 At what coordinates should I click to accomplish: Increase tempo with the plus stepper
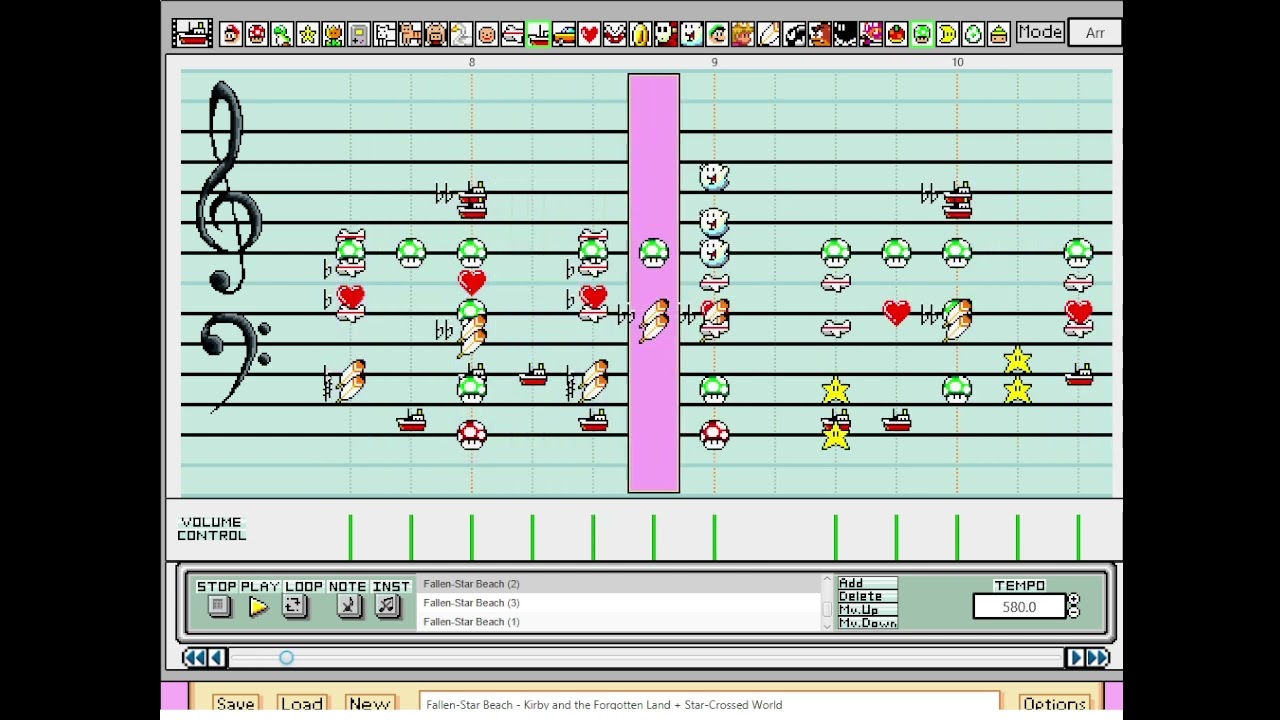pyautogui.click(x=1073, y=600)
